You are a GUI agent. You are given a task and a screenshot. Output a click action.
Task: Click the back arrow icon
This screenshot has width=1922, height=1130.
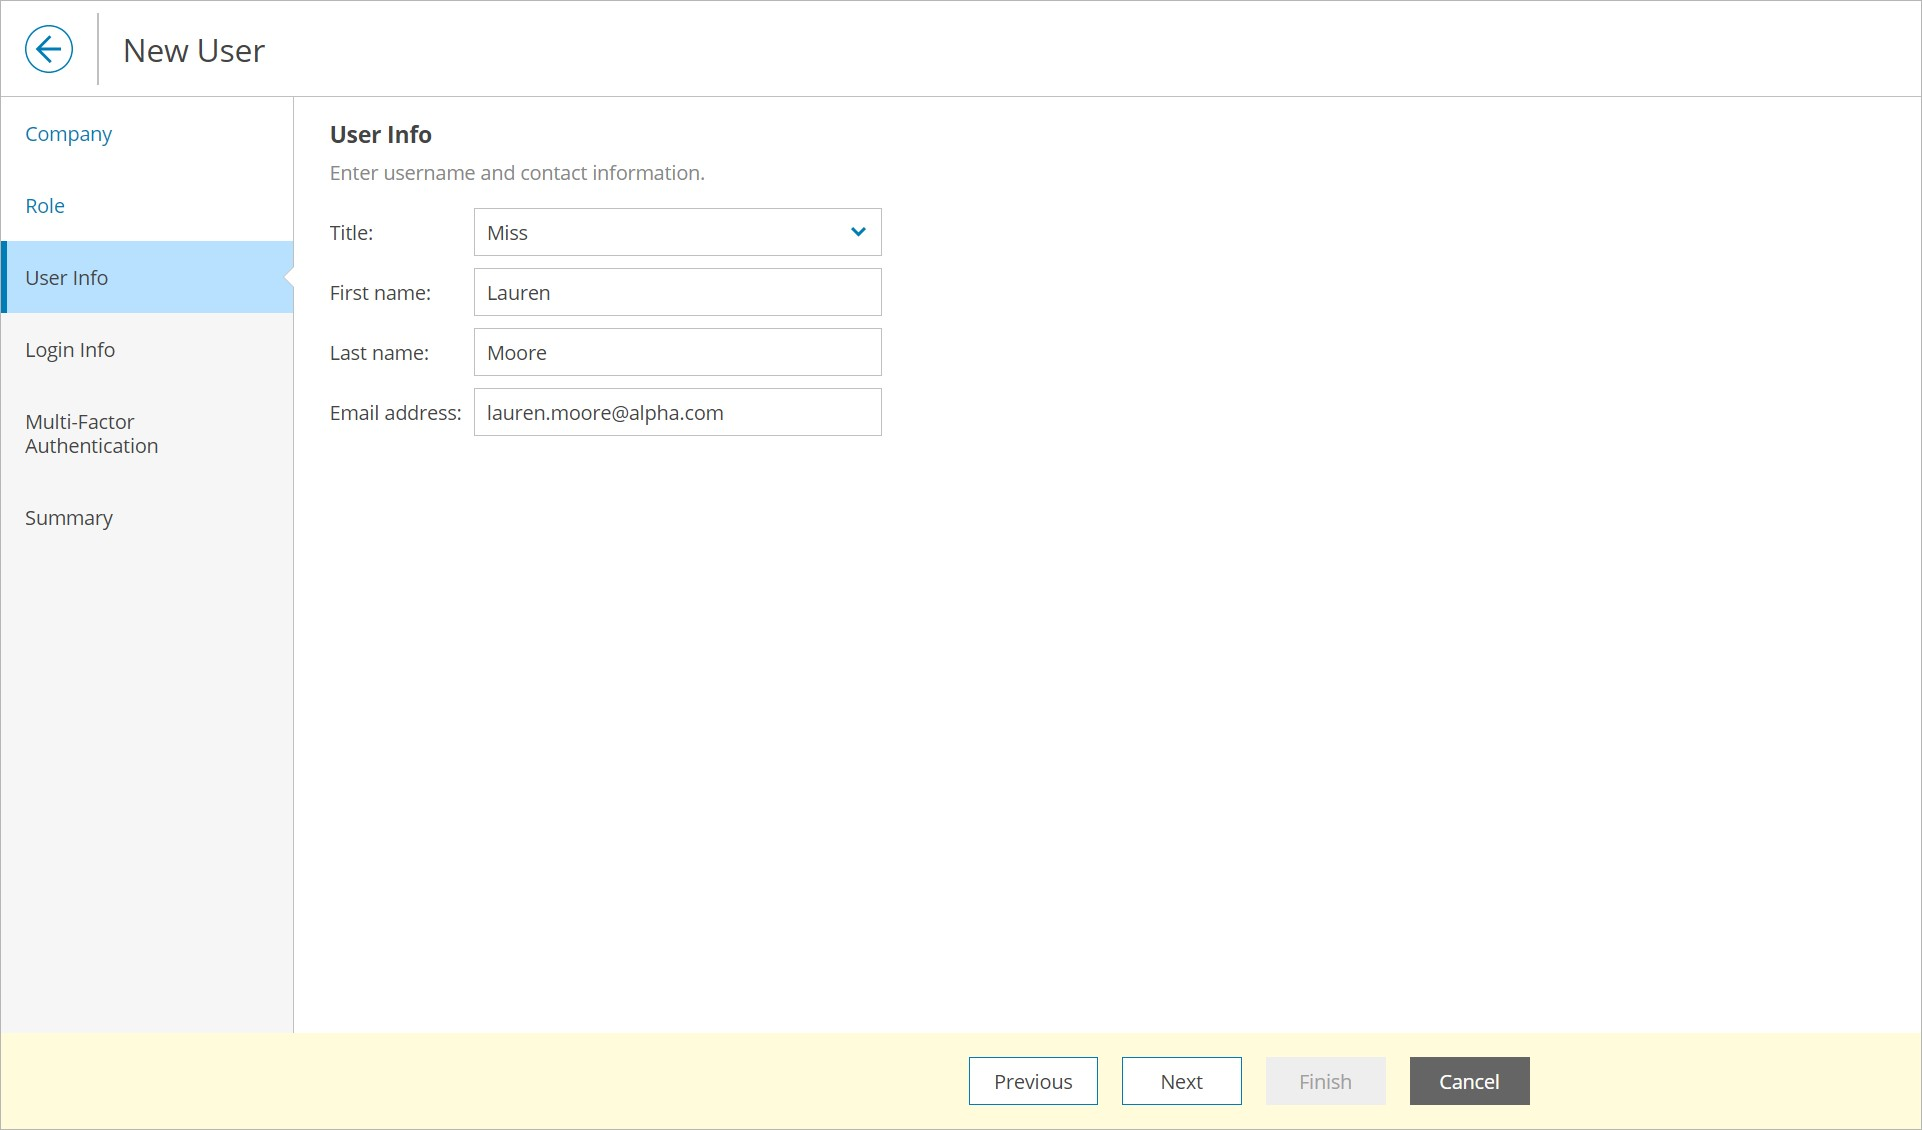coord(49,49)
